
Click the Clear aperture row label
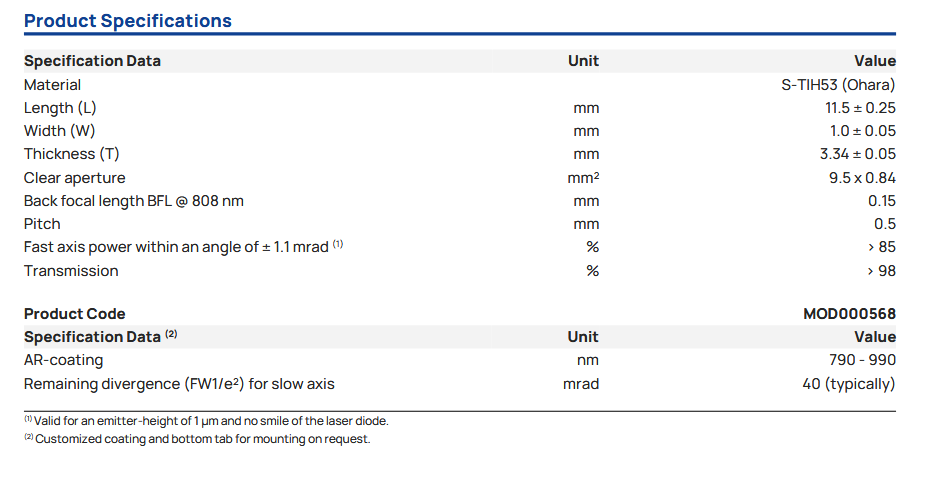(75, 178)
